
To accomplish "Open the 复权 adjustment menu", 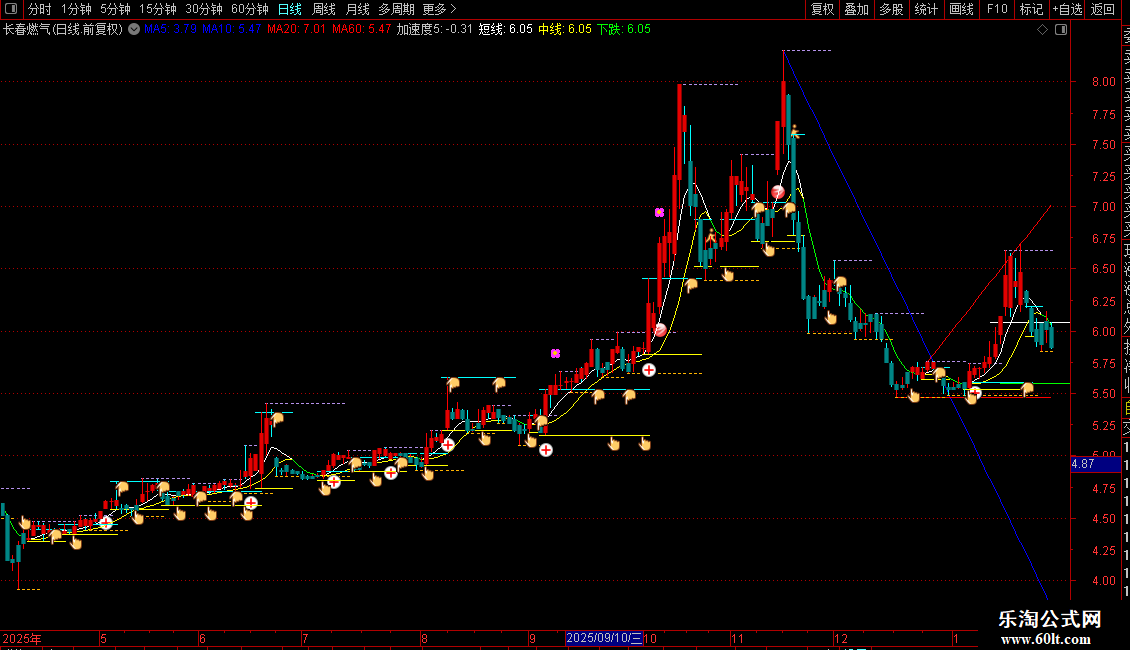I will coord(822,9).
